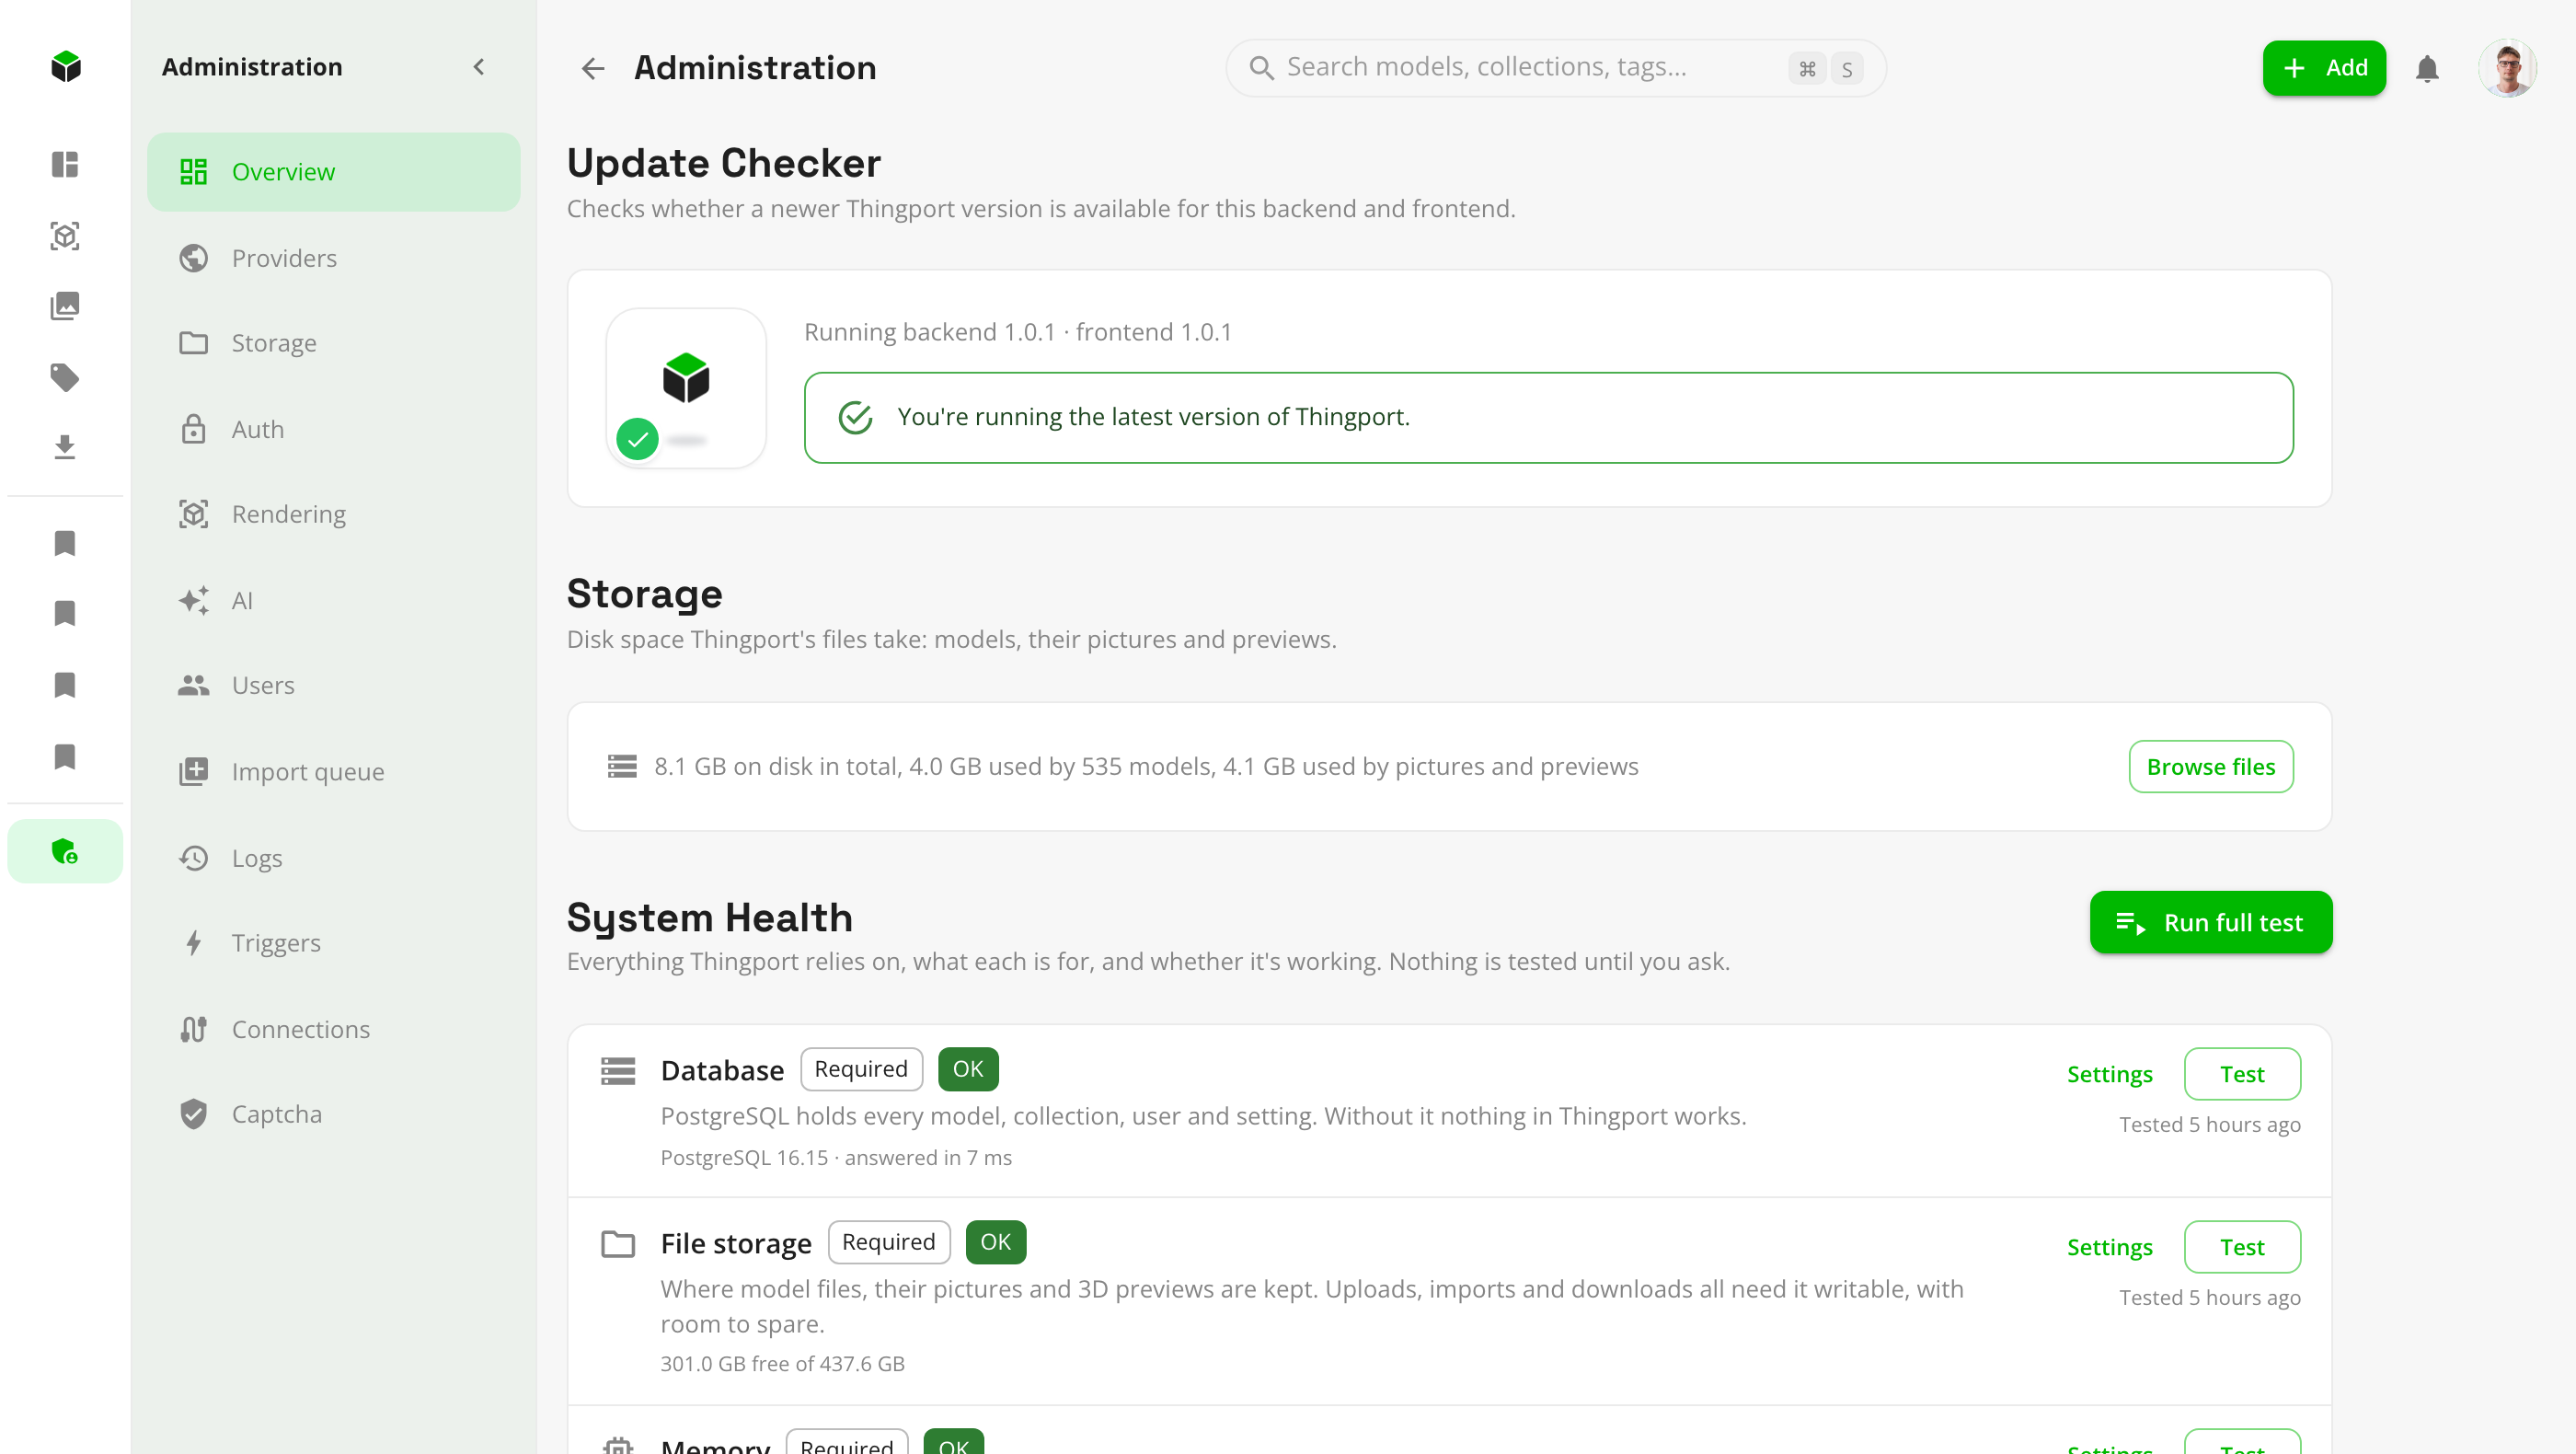Viewport: 2576px width, 1454px height.
Task: Open the downloads arrow icon in rail
Action: coord(65,447)
